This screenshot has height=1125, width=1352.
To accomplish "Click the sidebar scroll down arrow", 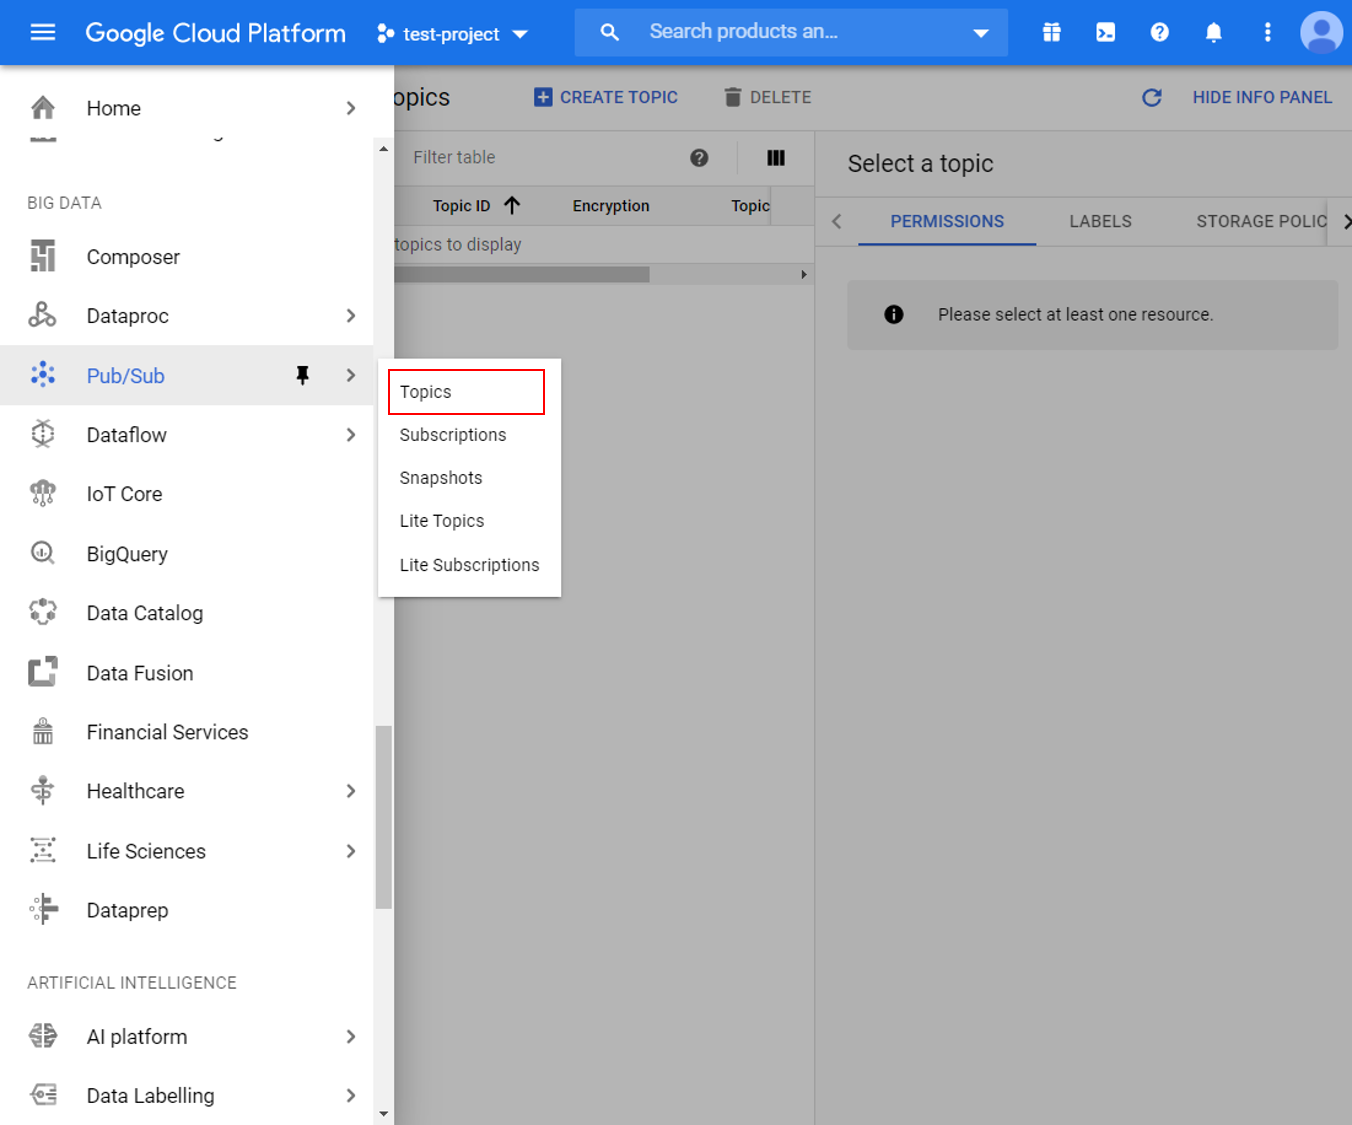I will [x=383, y=1113].
